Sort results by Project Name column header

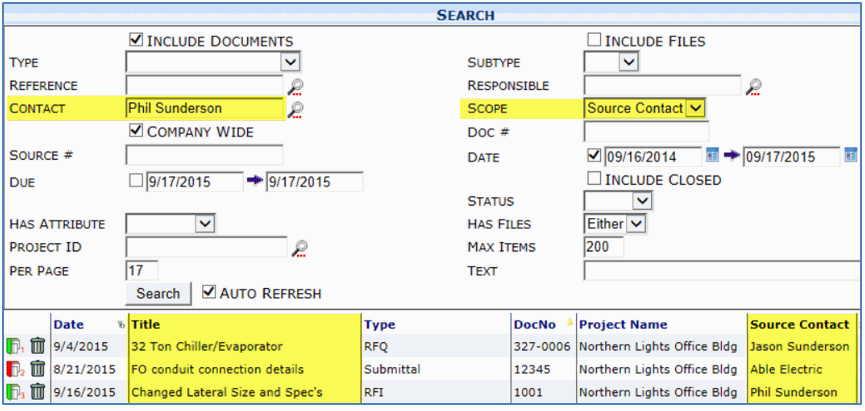(x=623, y=325)
